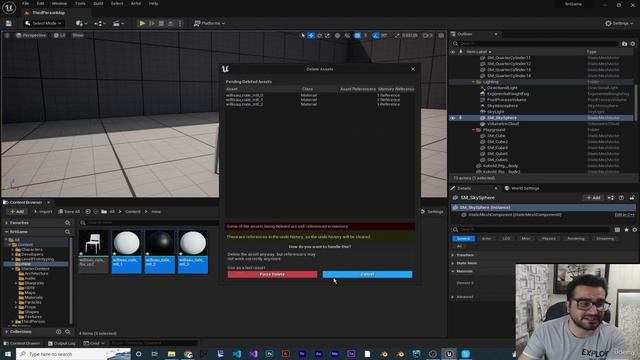This screenshot has width=640, height=360.
Task: Click the Details favorites star icon
Action: click(x=626, y=230)
